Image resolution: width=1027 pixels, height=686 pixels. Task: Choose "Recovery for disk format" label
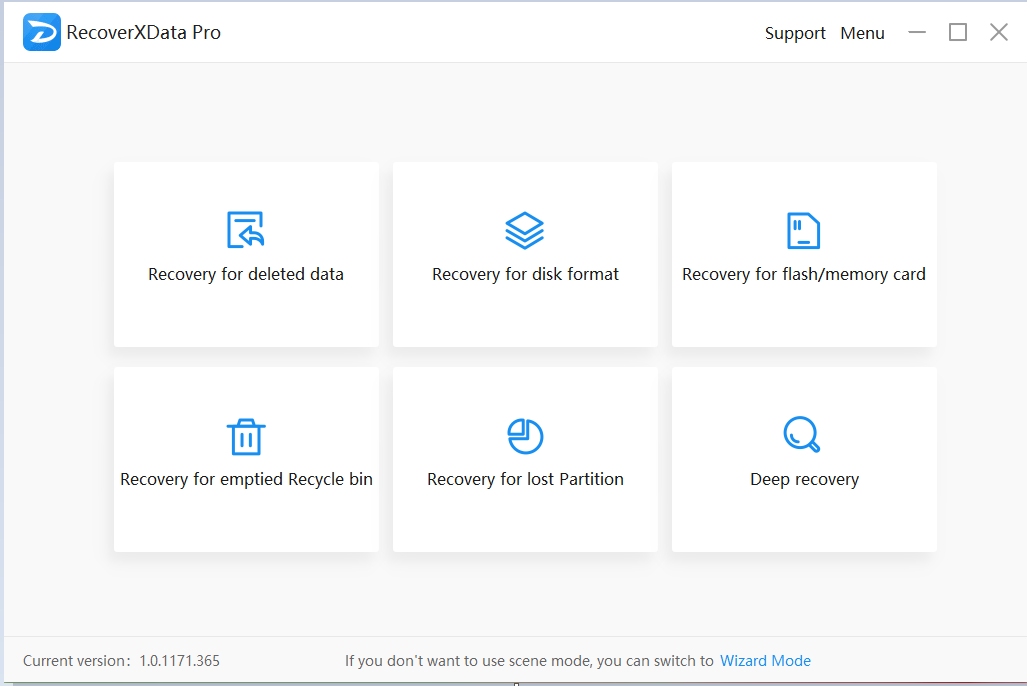click(525, 274)
